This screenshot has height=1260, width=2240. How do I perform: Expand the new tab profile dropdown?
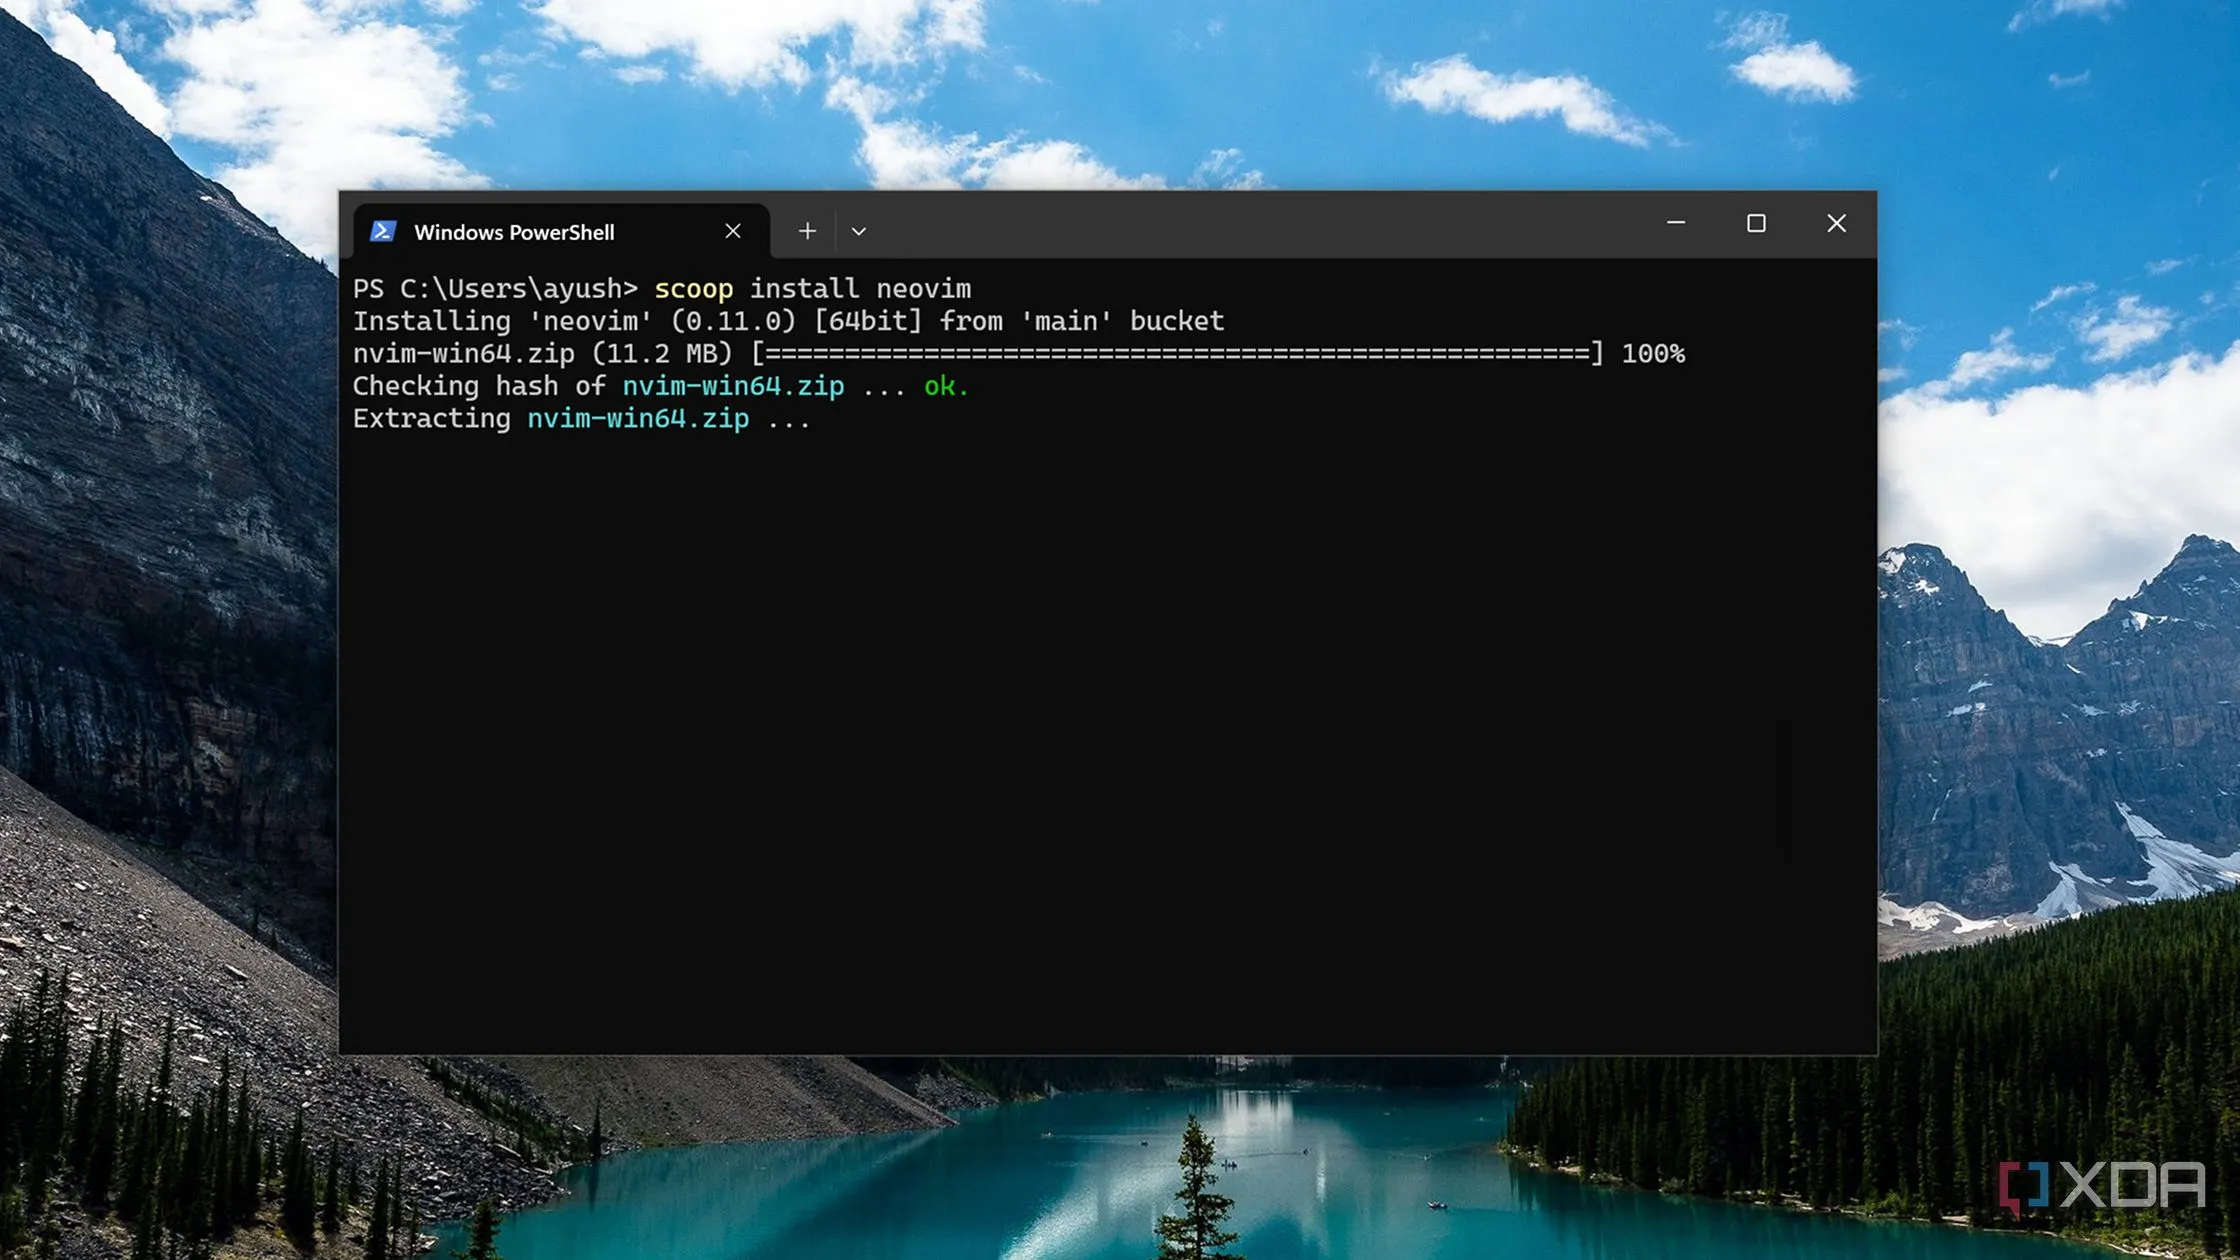click(x=858, y=232)
